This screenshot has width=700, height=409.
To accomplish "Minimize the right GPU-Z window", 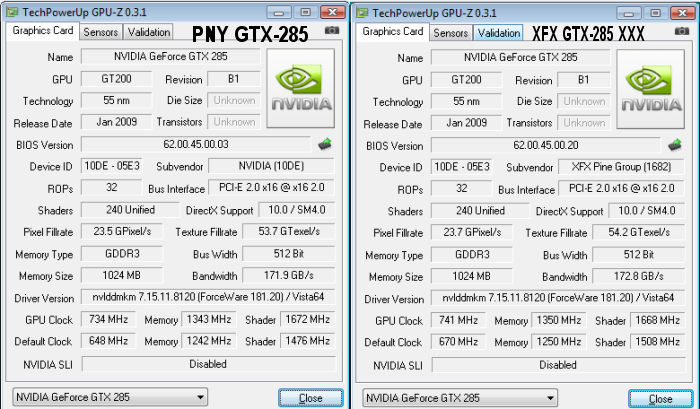I will (629, 13).
